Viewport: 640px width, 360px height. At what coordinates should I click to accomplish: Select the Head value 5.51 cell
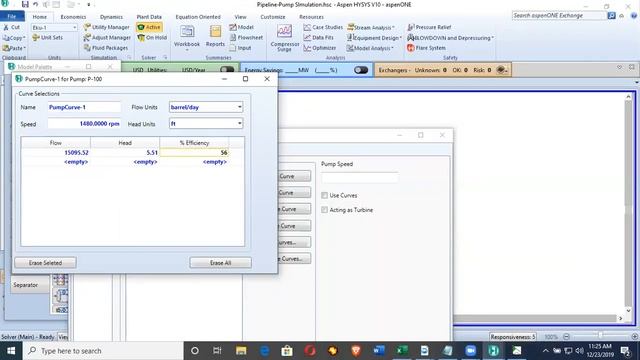[x=125, y=152]
